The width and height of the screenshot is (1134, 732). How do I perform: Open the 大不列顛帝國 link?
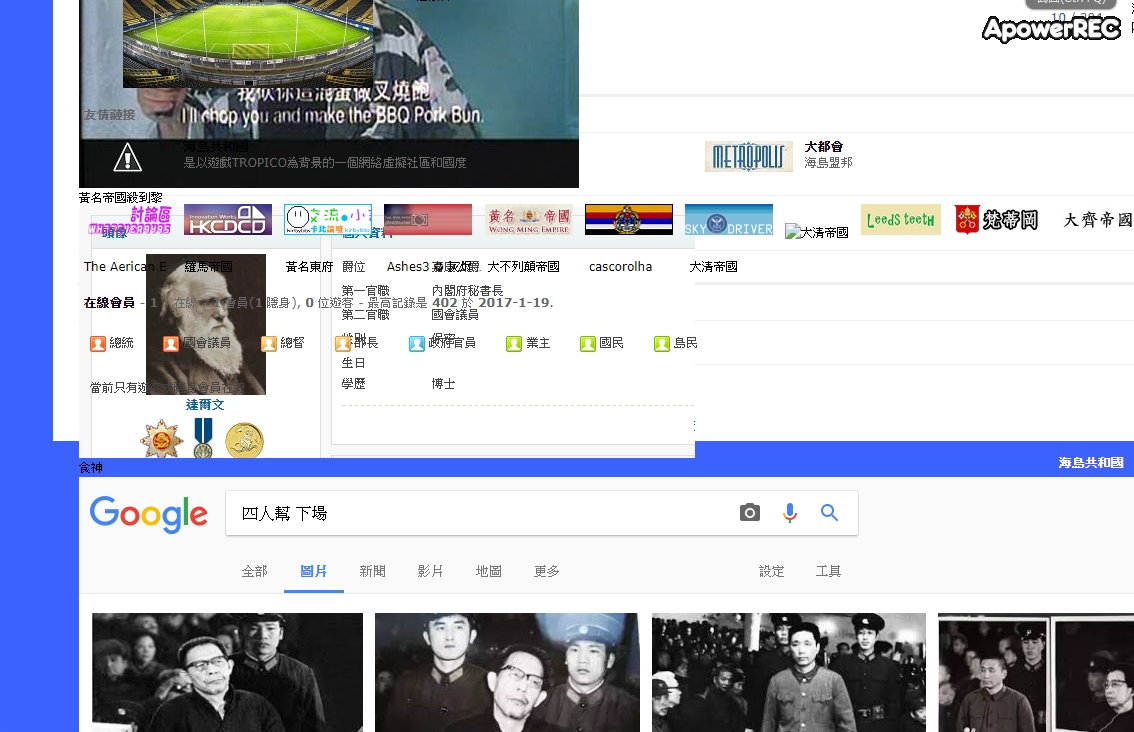click(524, 267)
